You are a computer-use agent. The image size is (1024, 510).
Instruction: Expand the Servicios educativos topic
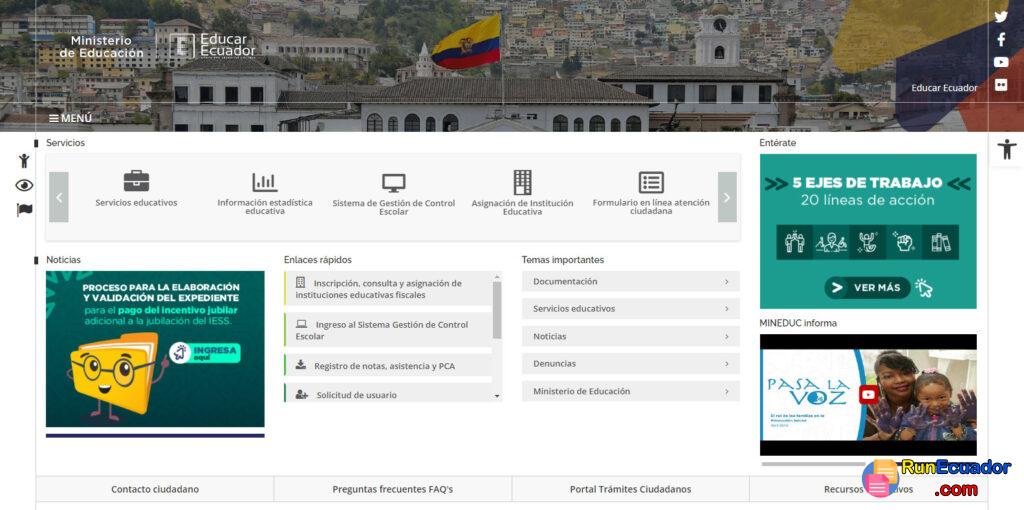631,309
